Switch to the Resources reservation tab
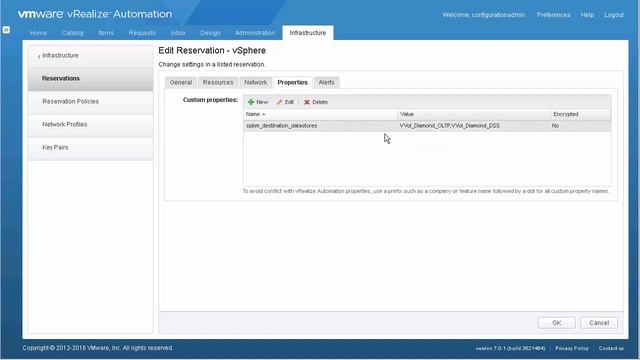The image size is (640, 360). pyautogui.click(x=218, y=82)
